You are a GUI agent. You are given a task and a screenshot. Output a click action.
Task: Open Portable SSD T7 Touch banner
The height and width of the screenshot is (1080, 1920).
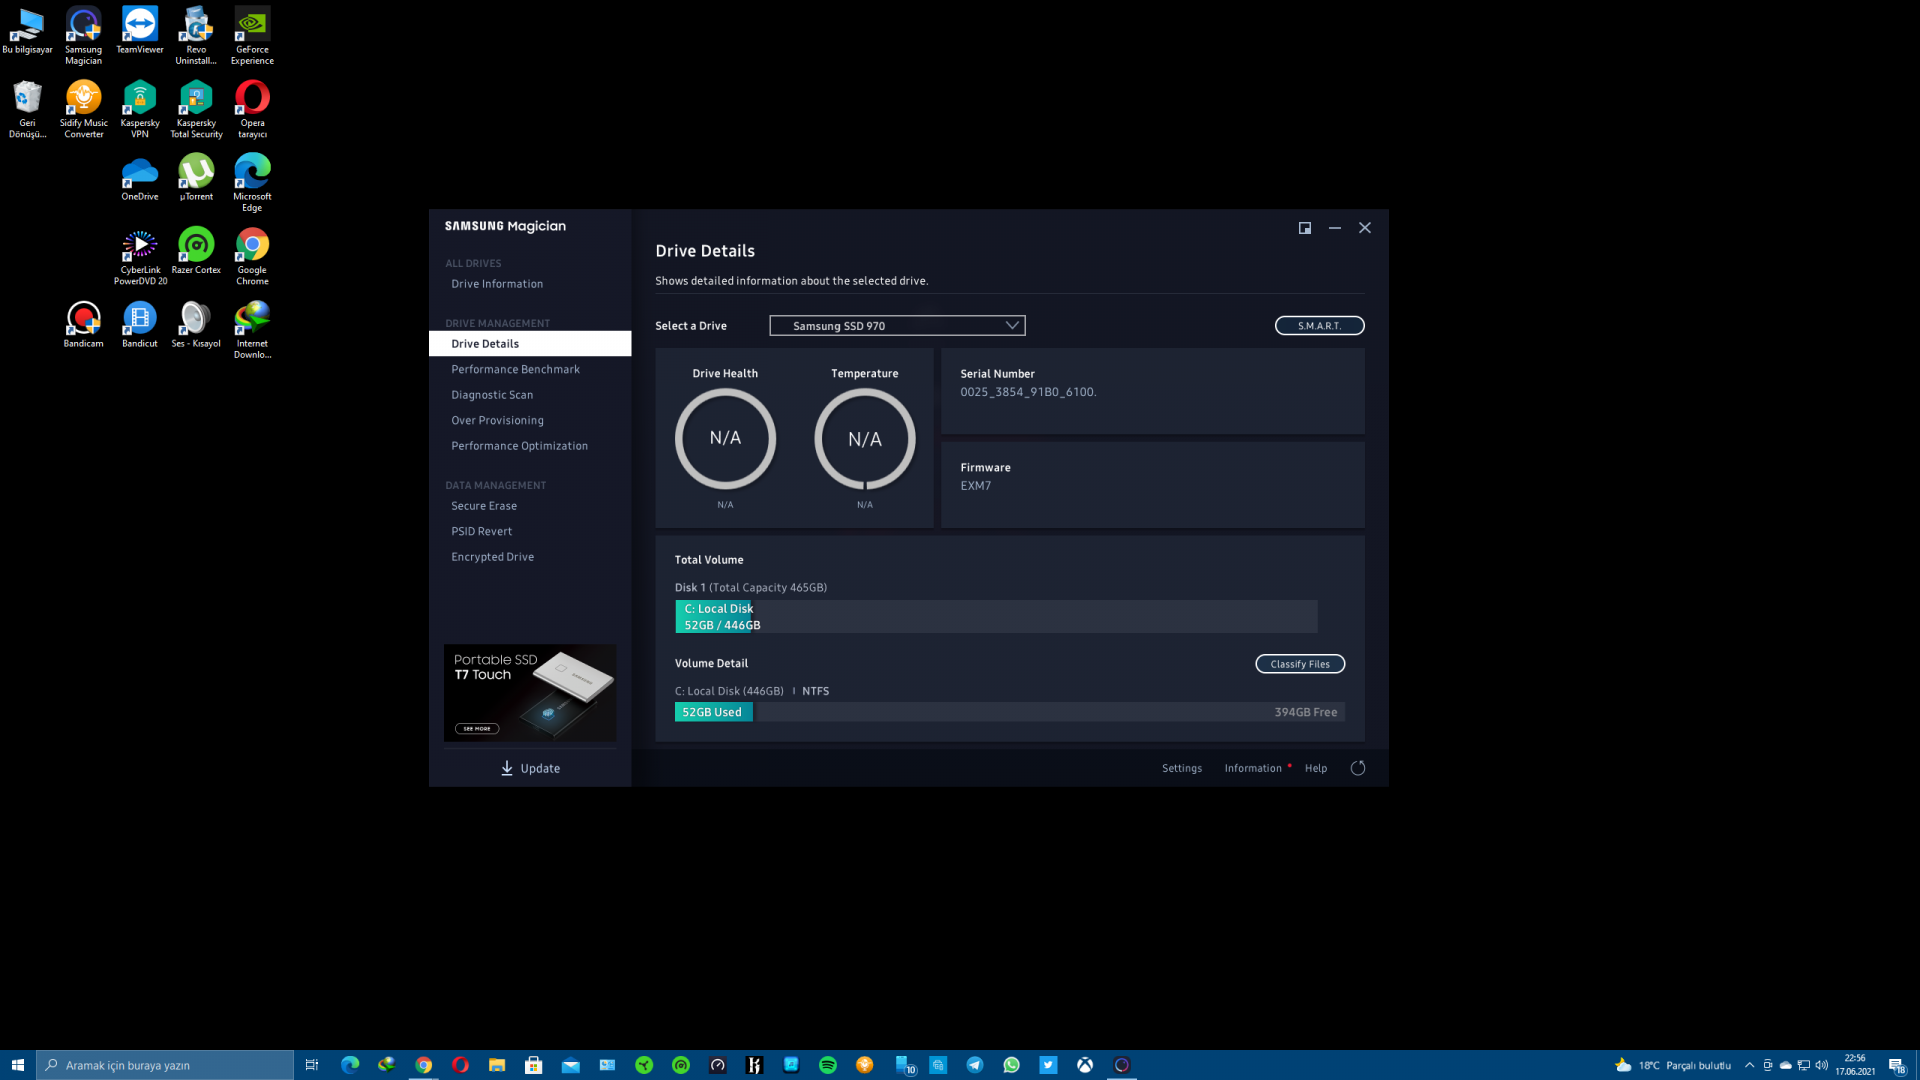coord(529,692)
